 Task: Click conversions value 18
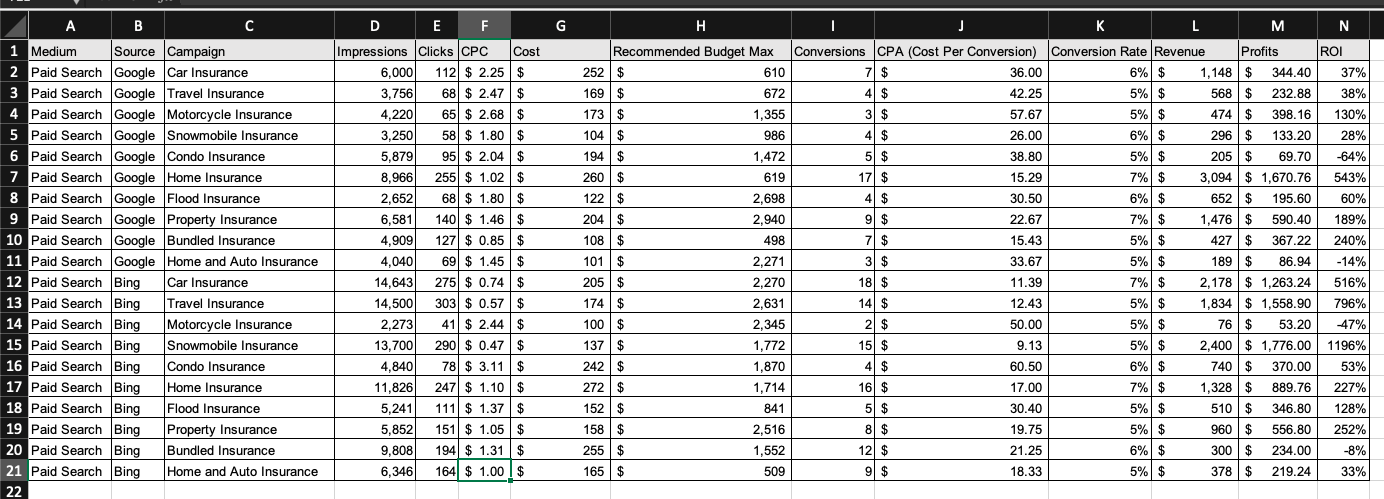[832, 282]
